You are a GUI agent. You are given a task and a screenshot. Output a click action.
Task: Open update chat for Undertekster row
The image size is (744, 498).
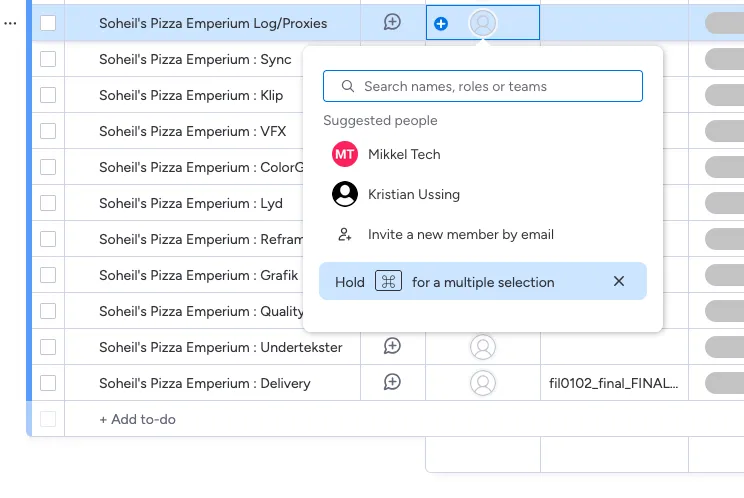392,346
